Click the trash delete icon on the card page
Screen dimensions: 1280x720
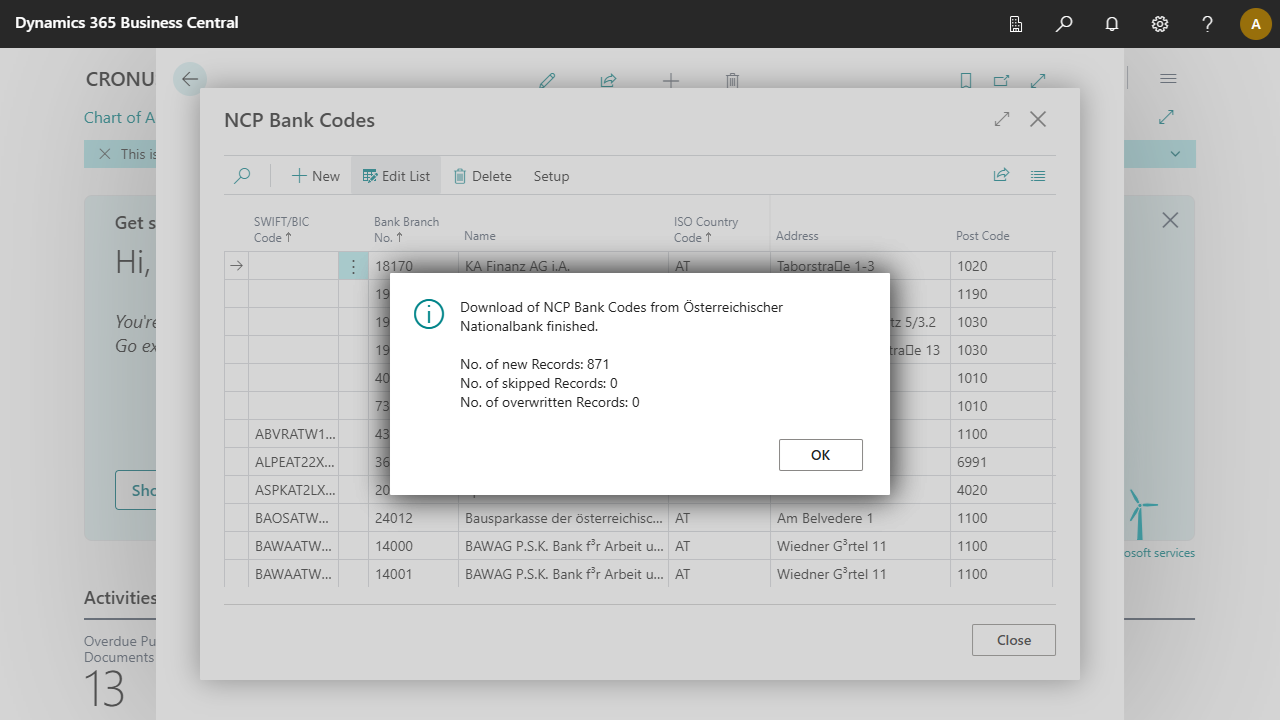tap(732, 81)
